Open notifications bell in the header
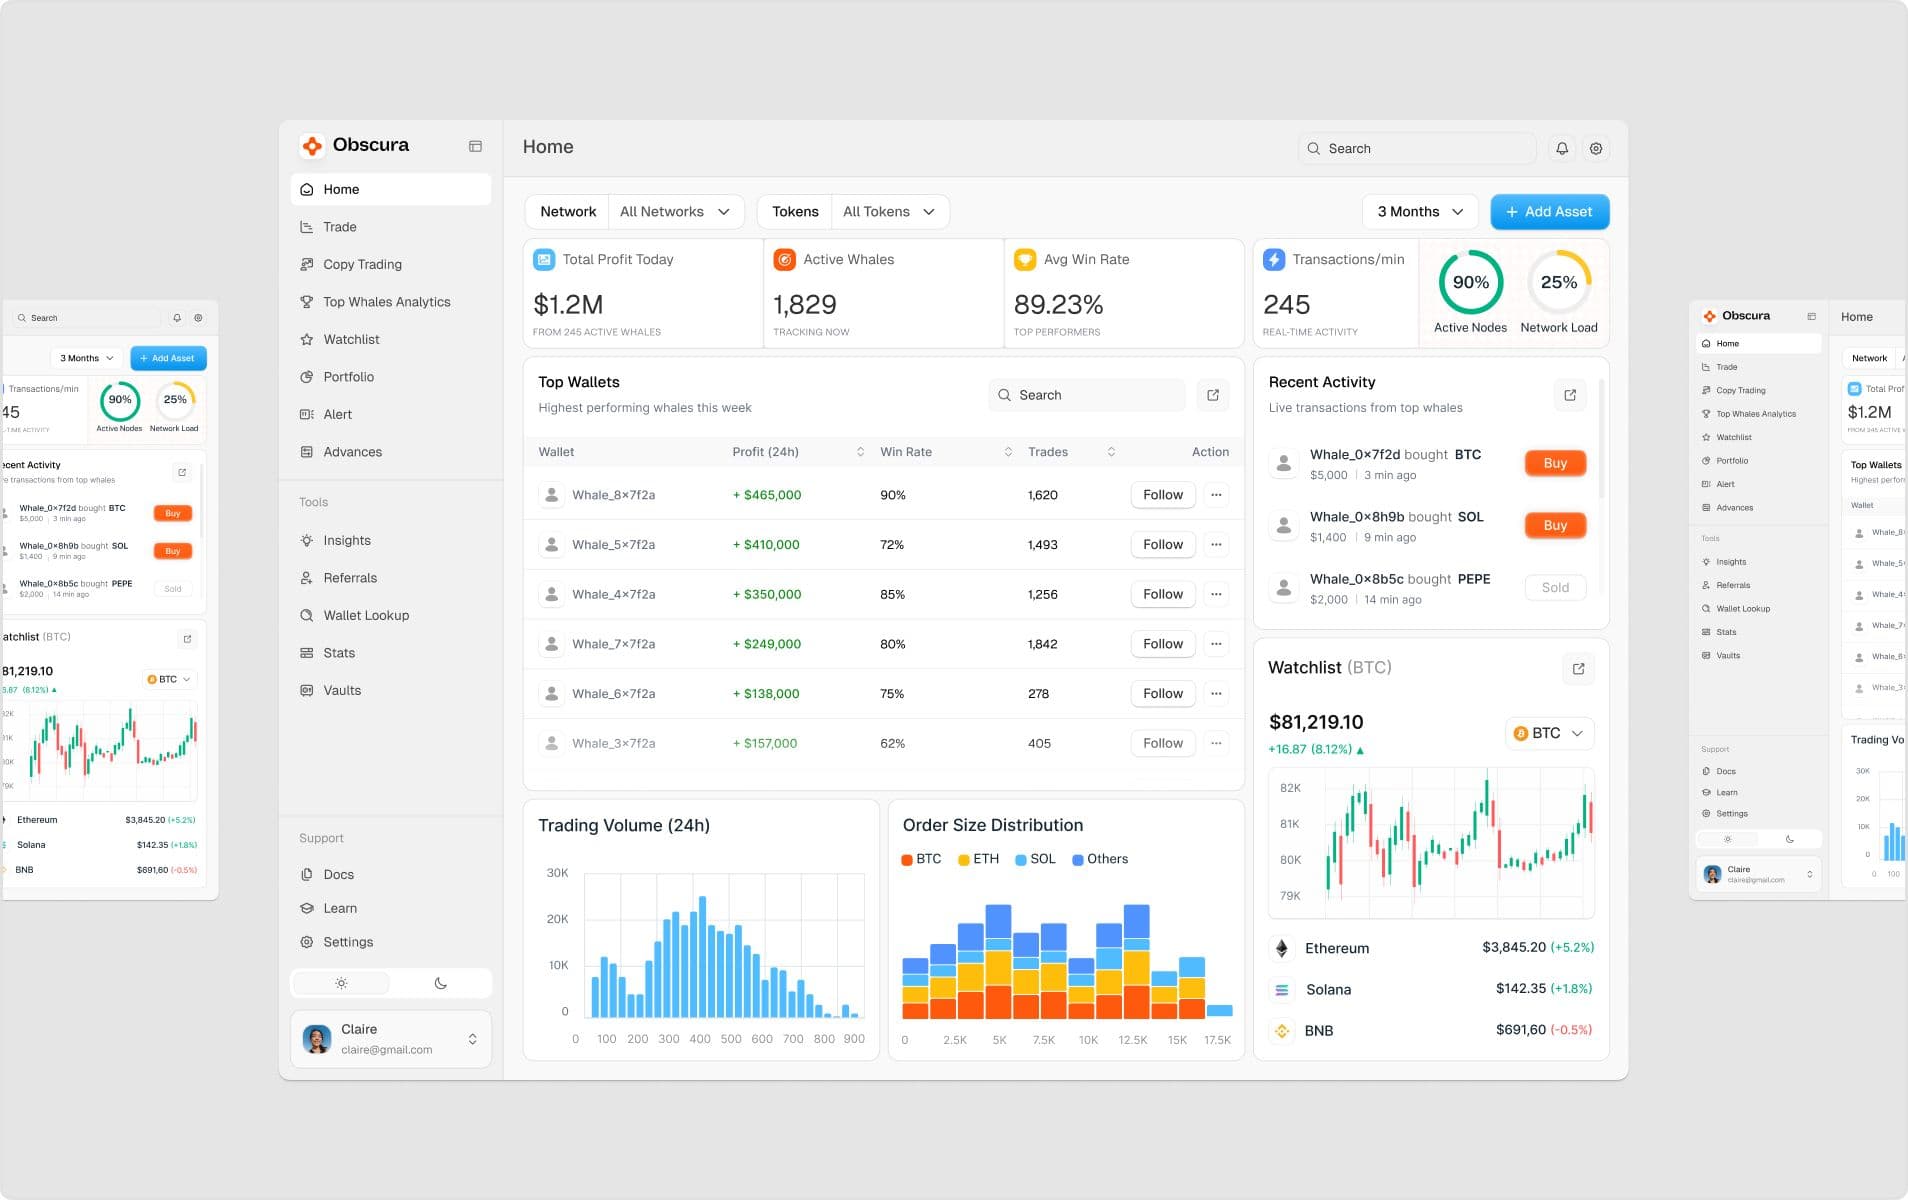Screen dimensions: 1908x1200 pos(1562,148)
